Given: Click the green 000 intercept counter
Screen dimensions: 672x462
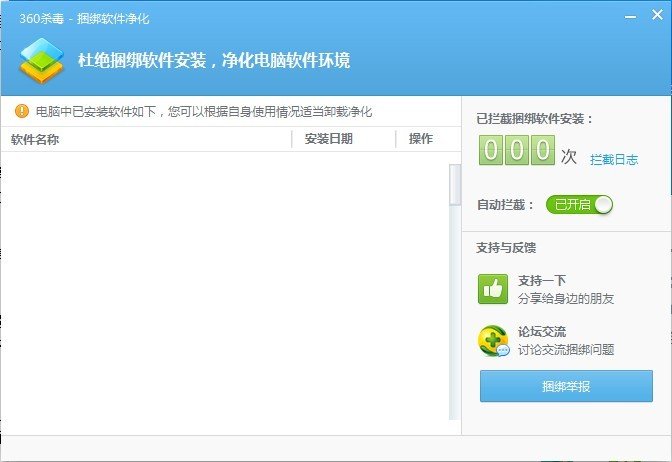Looking at the screenshot, I should tap(517, 150).
